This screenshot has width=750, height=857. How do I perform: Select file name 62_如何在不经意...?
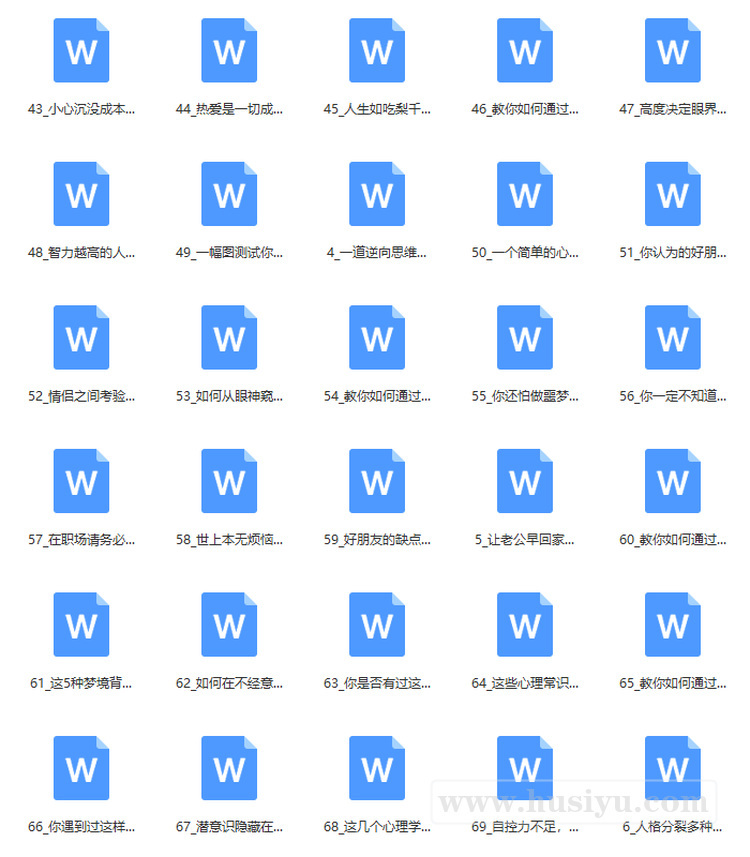tap(229, 683)
